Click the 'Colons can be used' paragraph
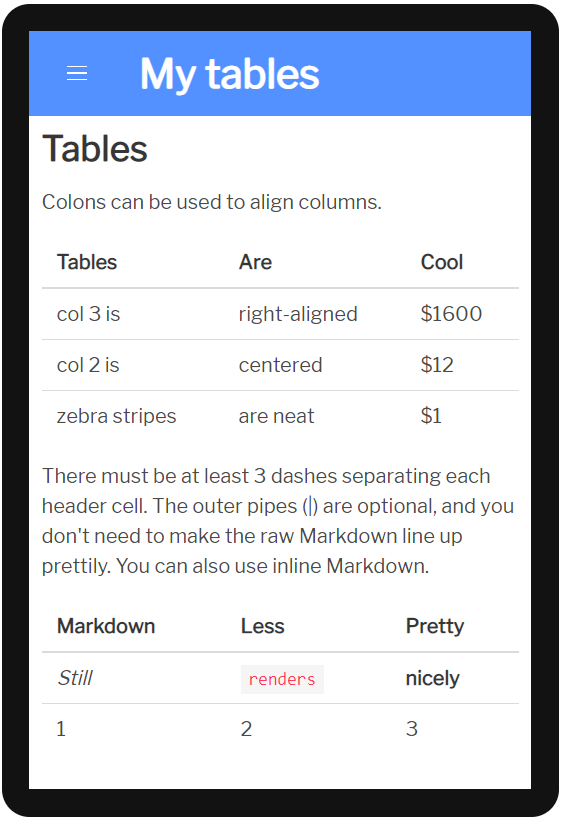562x822 pixels. point(212,202)
